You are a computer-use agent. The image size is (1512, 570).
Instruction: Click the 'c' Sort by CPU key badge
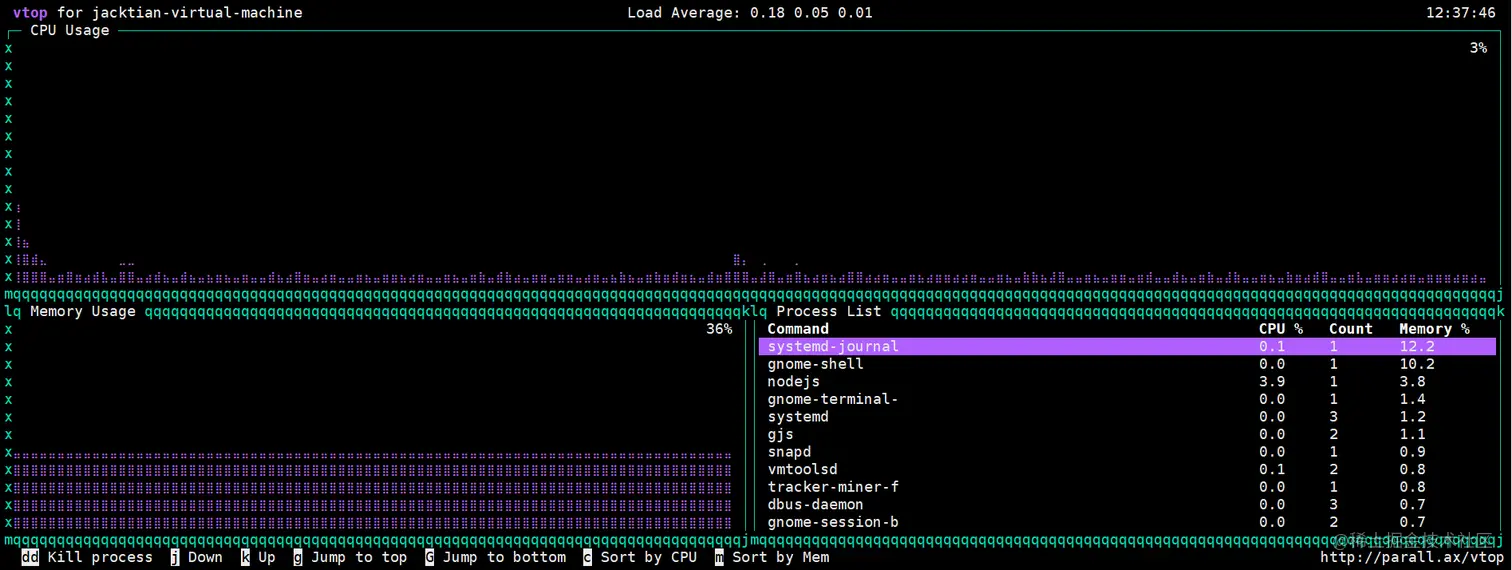(x=587, y=558)
